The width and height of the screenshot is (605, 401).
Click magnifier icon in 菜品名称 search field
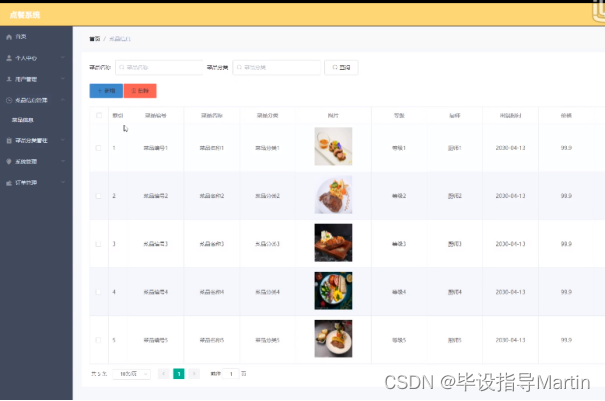(122, 68)
